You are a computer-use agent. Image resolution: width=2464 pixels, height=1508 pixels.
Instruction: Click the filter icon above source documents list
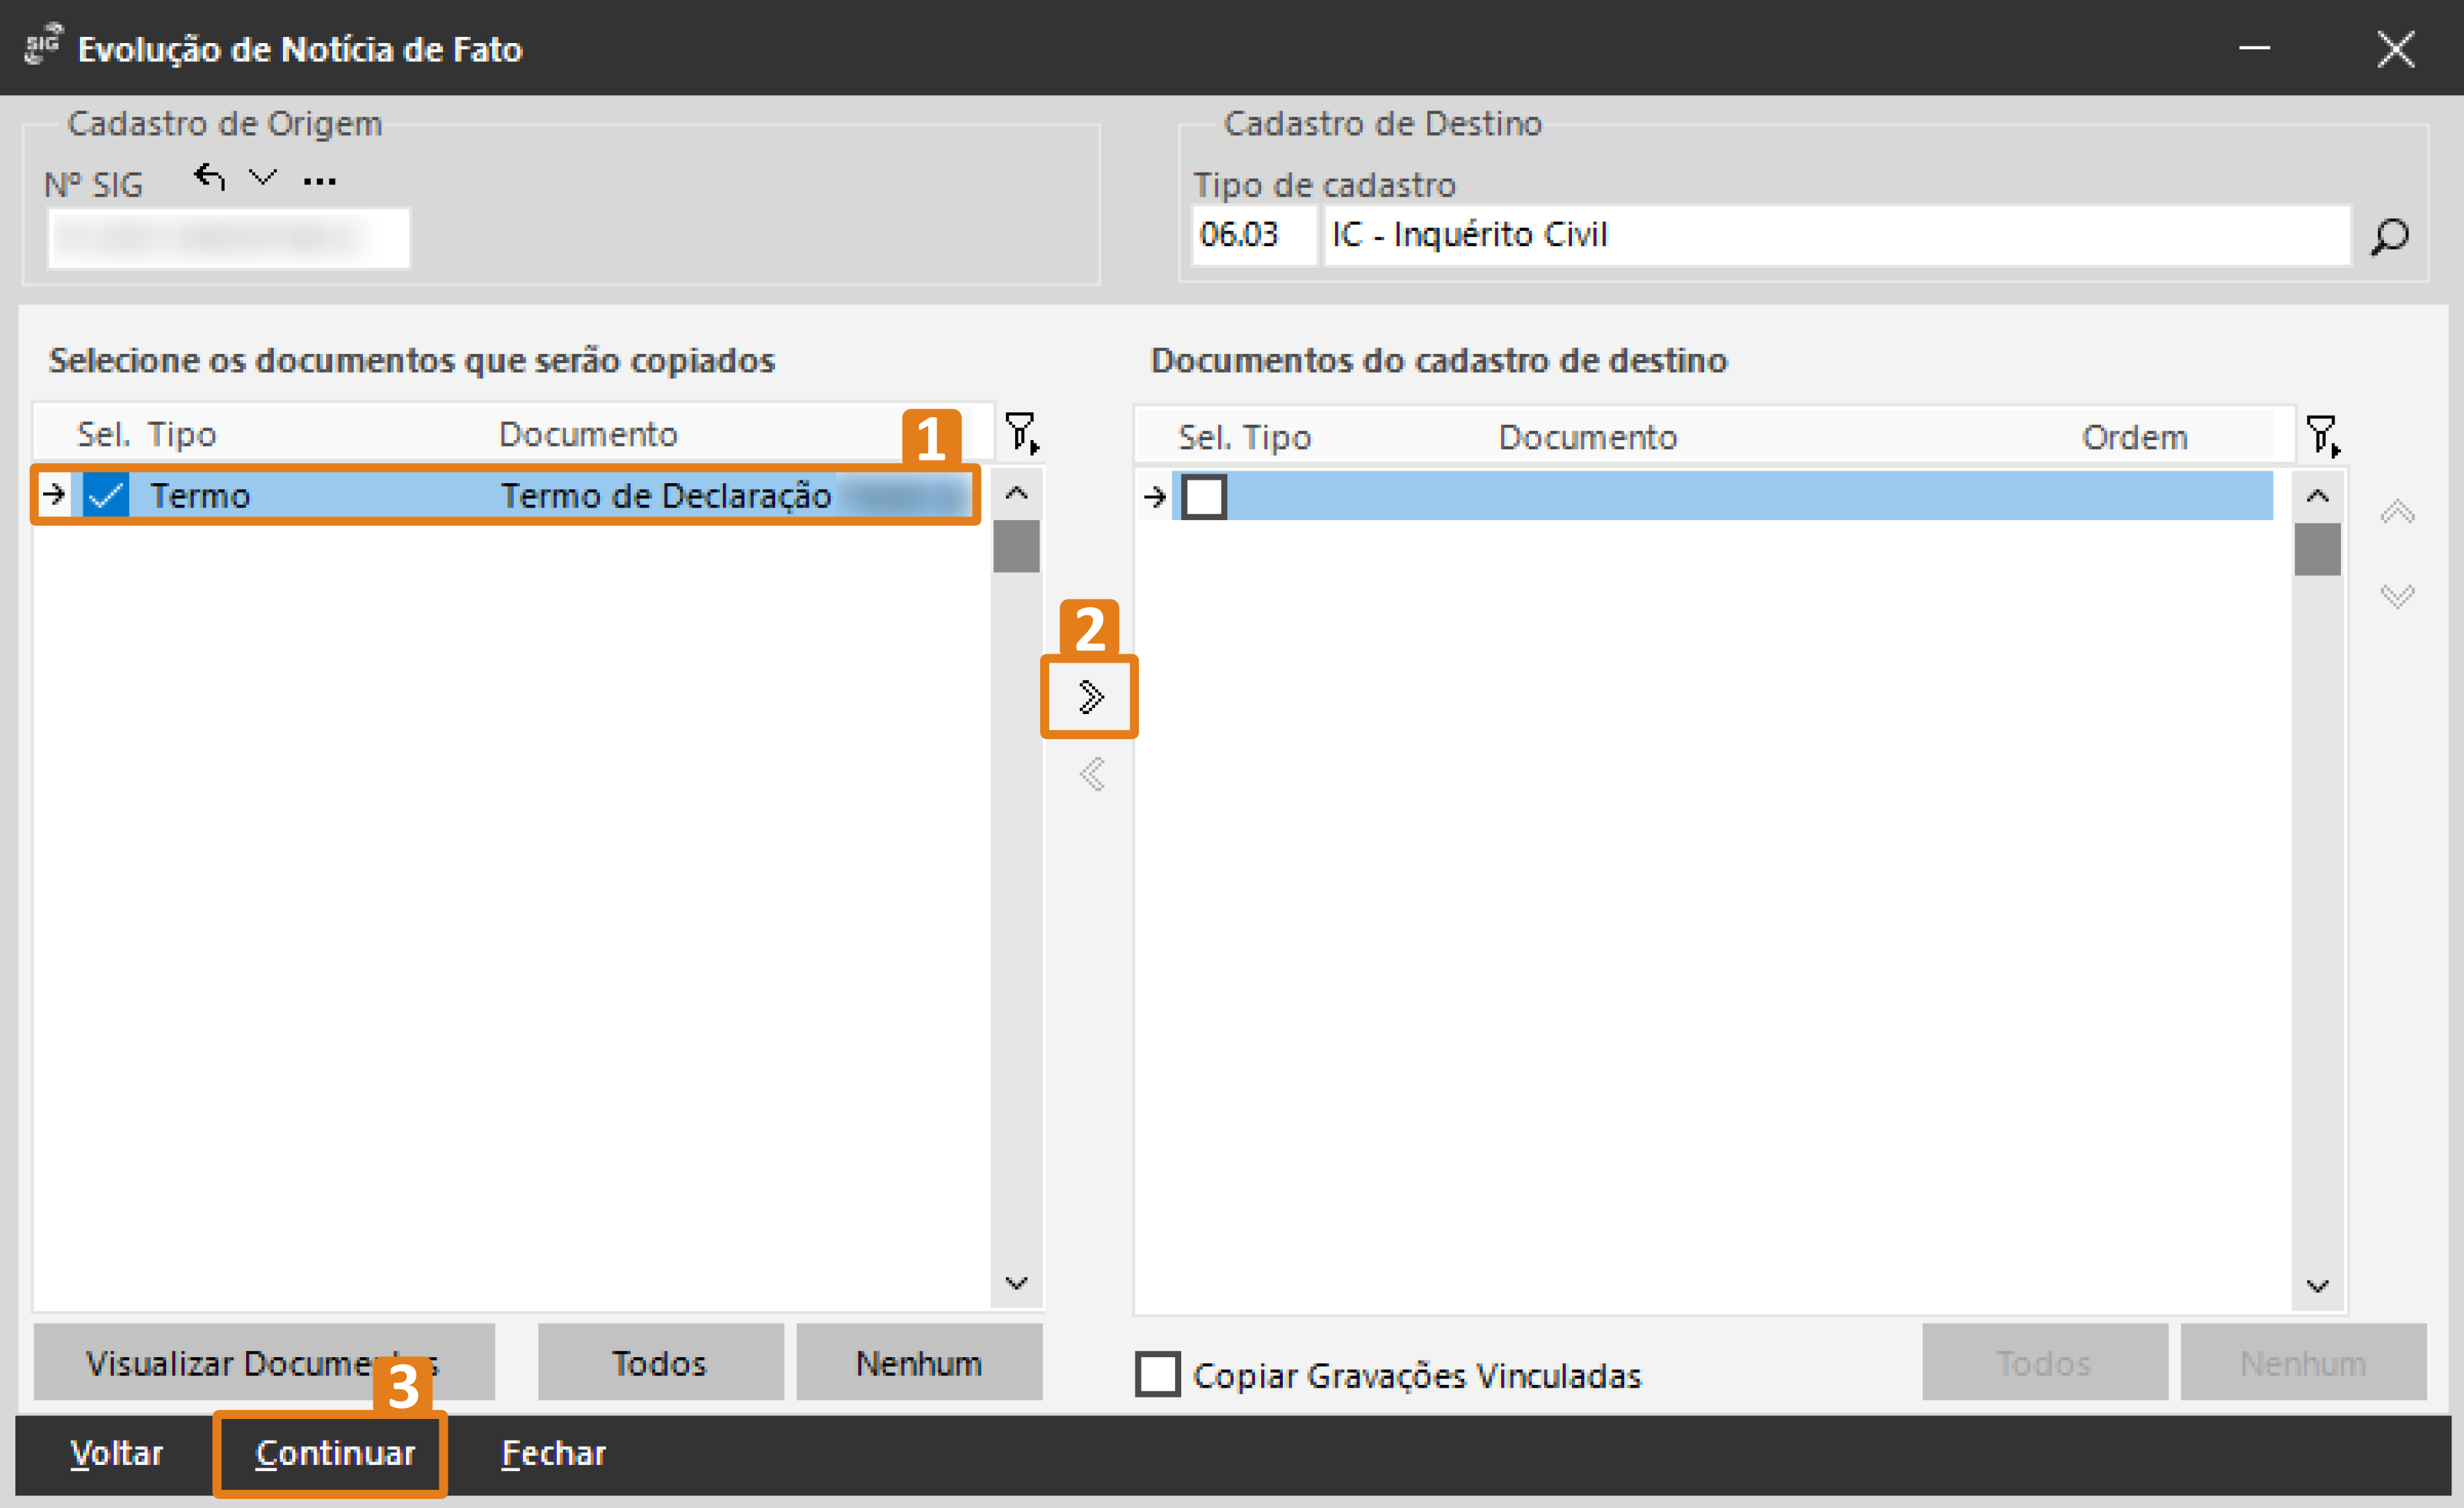1021,432
